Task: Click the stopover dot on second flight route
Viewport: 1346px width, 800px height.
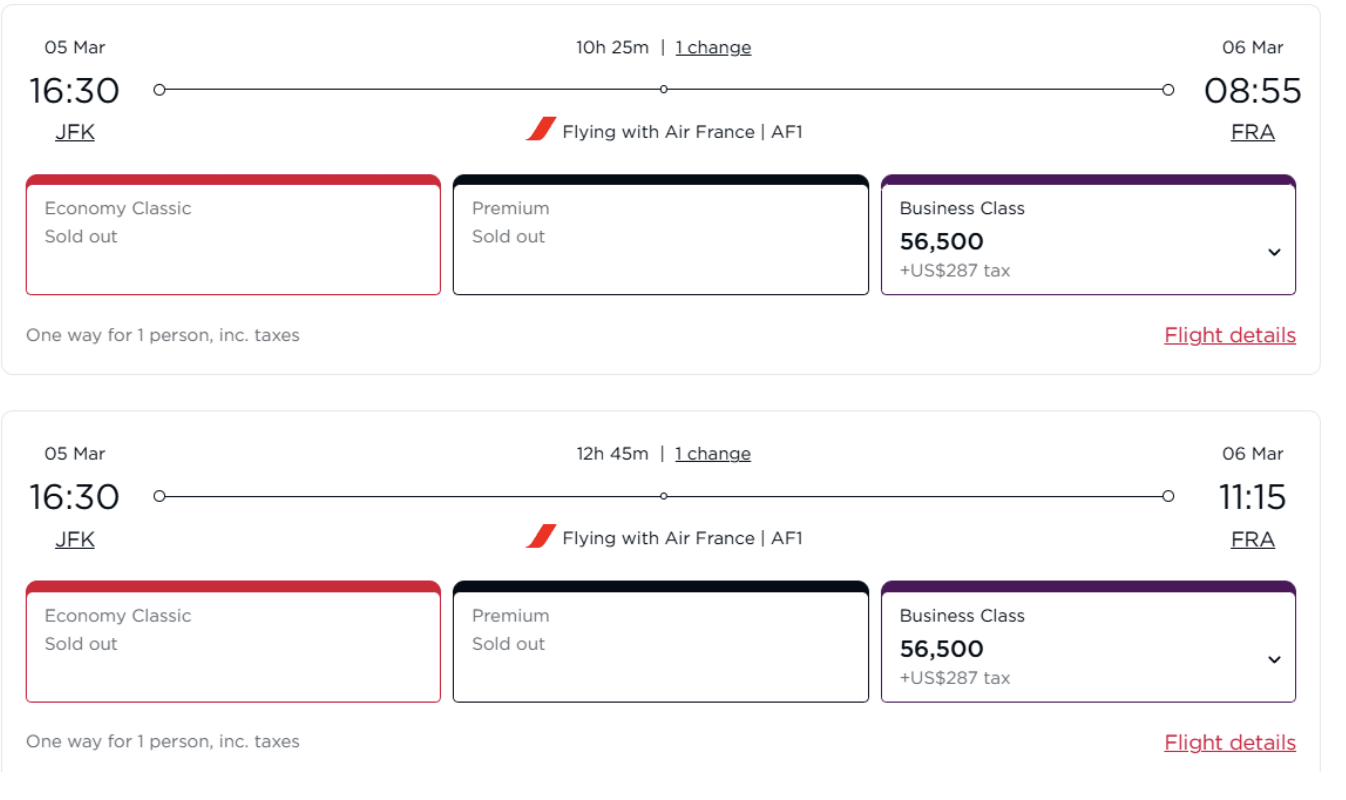Action: (664, 496)
